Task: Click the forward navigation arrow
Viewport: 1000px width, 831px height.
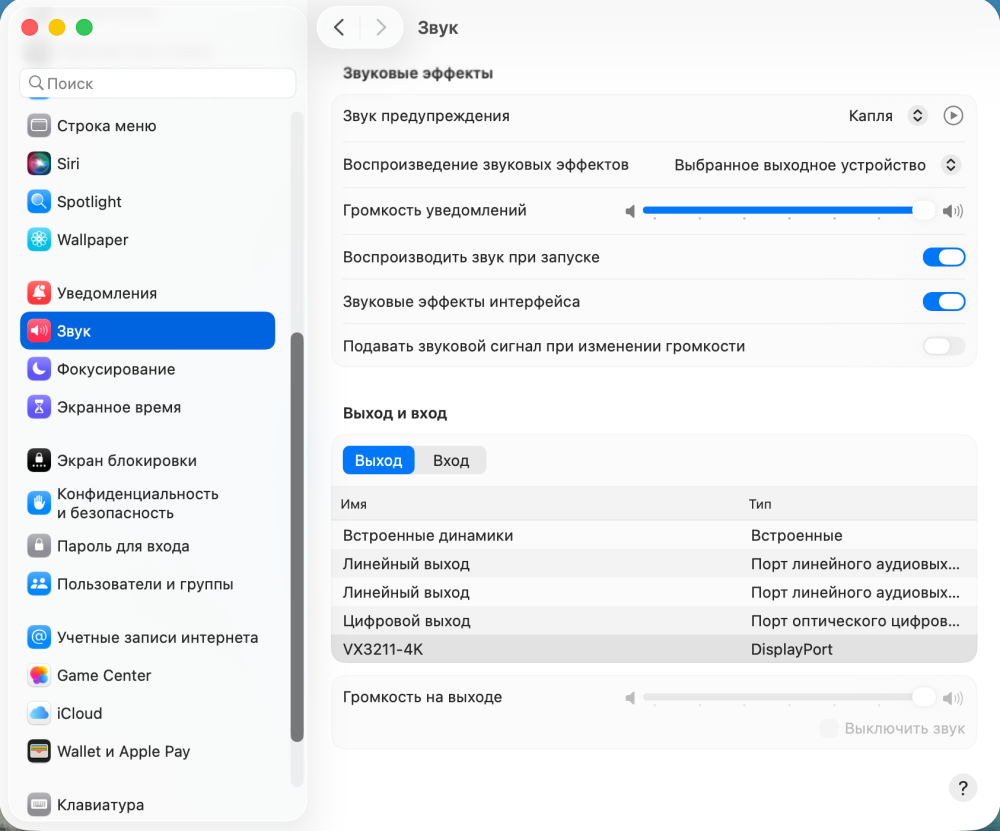Action: point(381,27)
